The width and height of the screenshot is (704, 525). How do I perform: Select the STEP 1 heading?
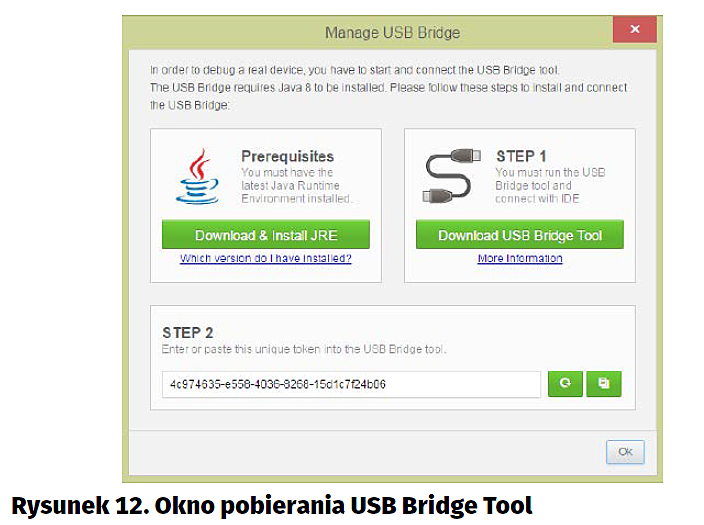[521, 156]
